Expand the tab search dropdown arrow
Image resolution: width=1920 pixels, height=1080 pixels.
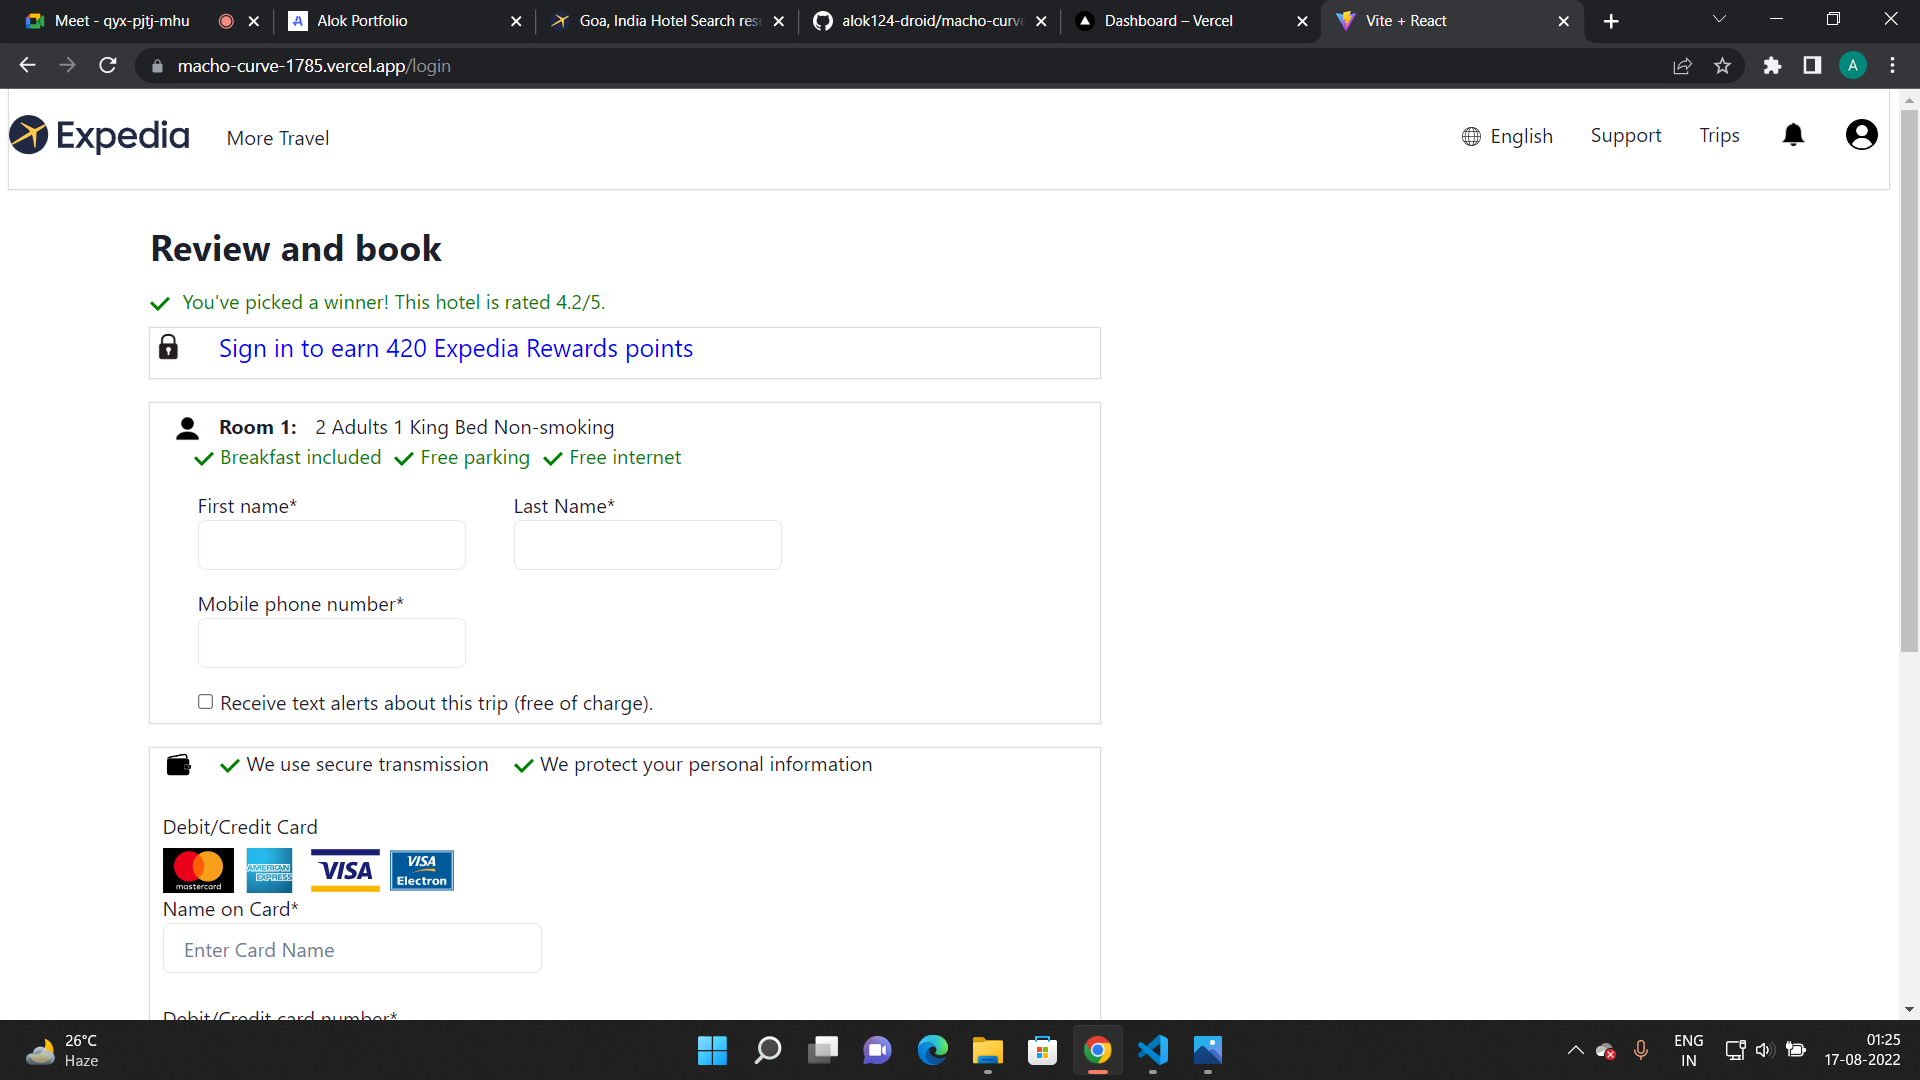tap(1719, 20)
